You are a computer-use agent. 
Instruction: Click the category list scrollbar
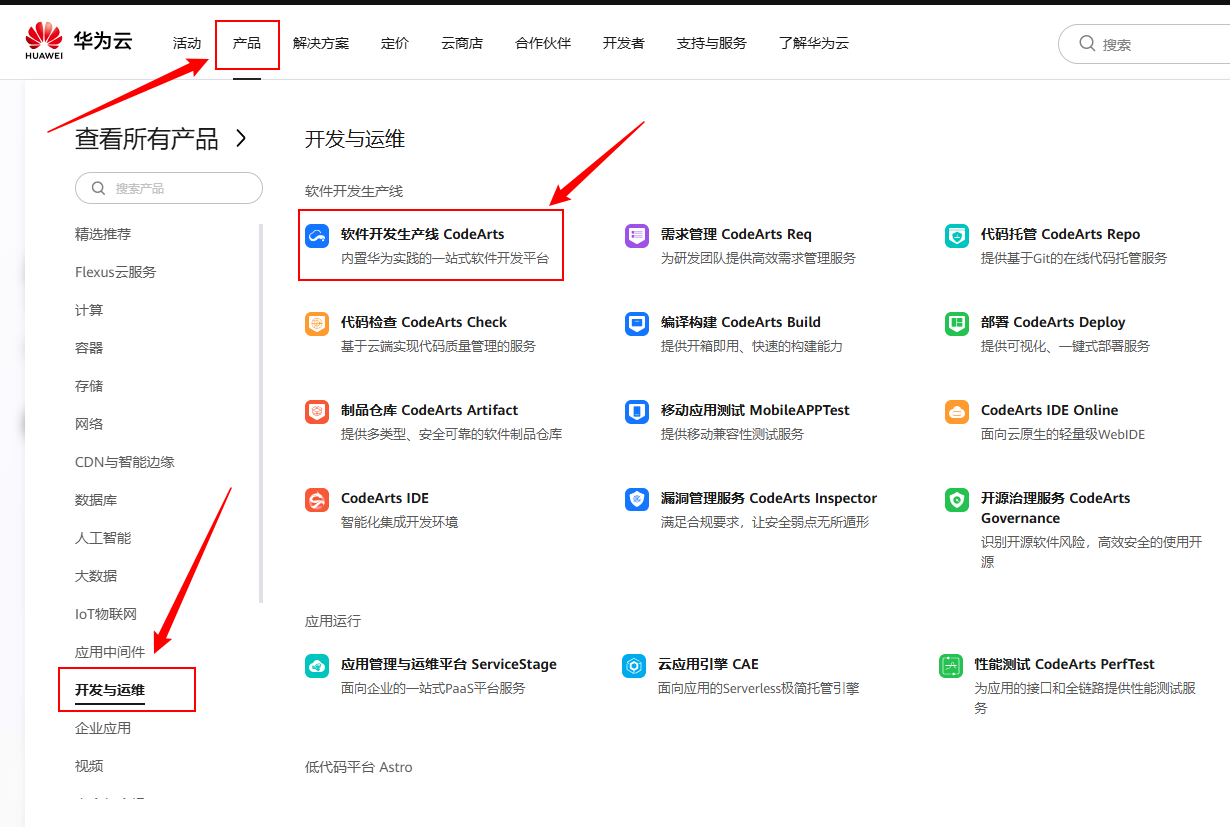[x=261, y=413]
